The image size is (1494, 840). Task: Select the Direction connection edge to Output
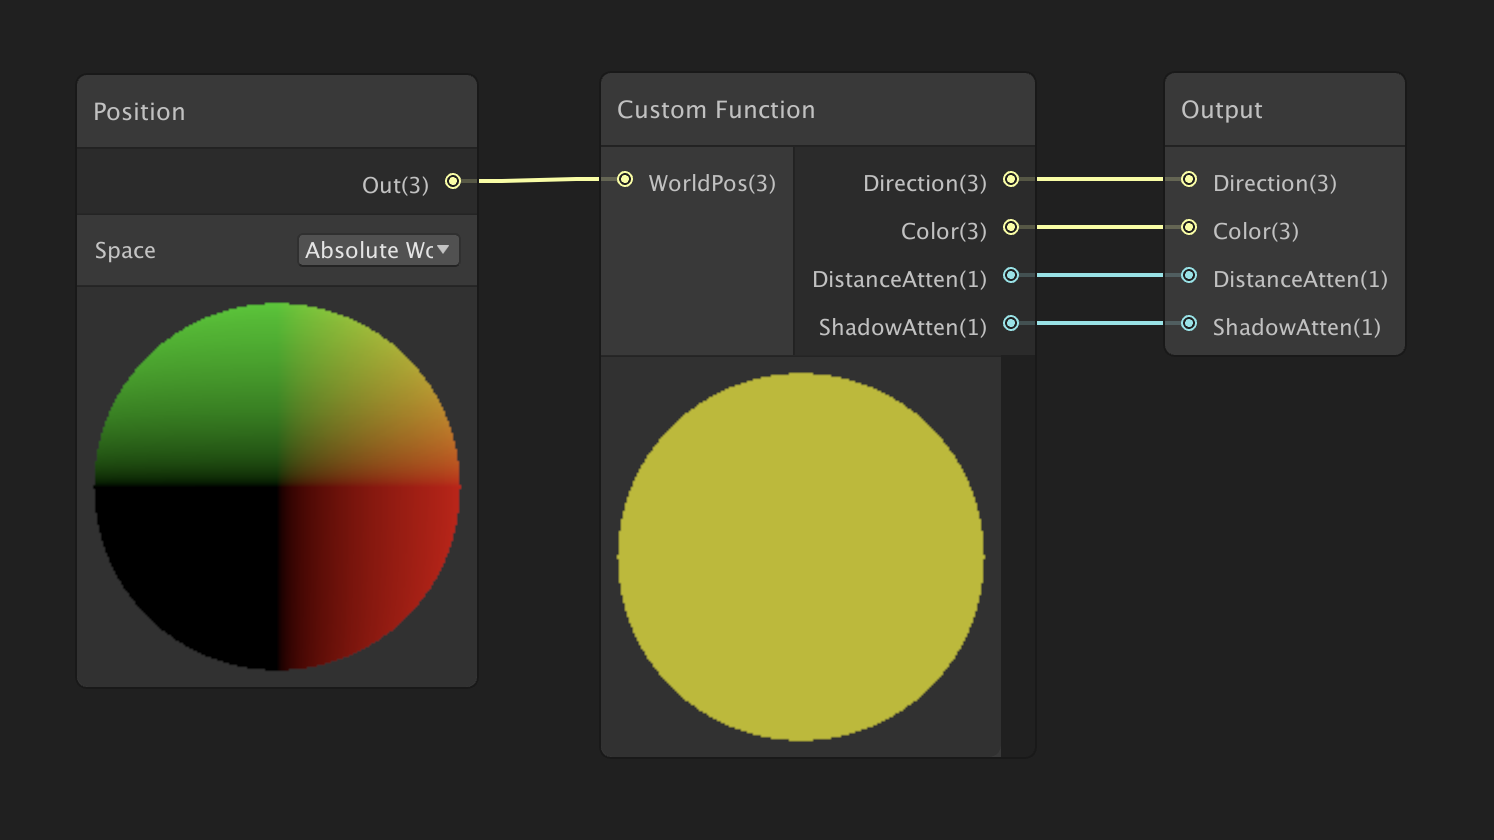click(x=1100, y=179)
